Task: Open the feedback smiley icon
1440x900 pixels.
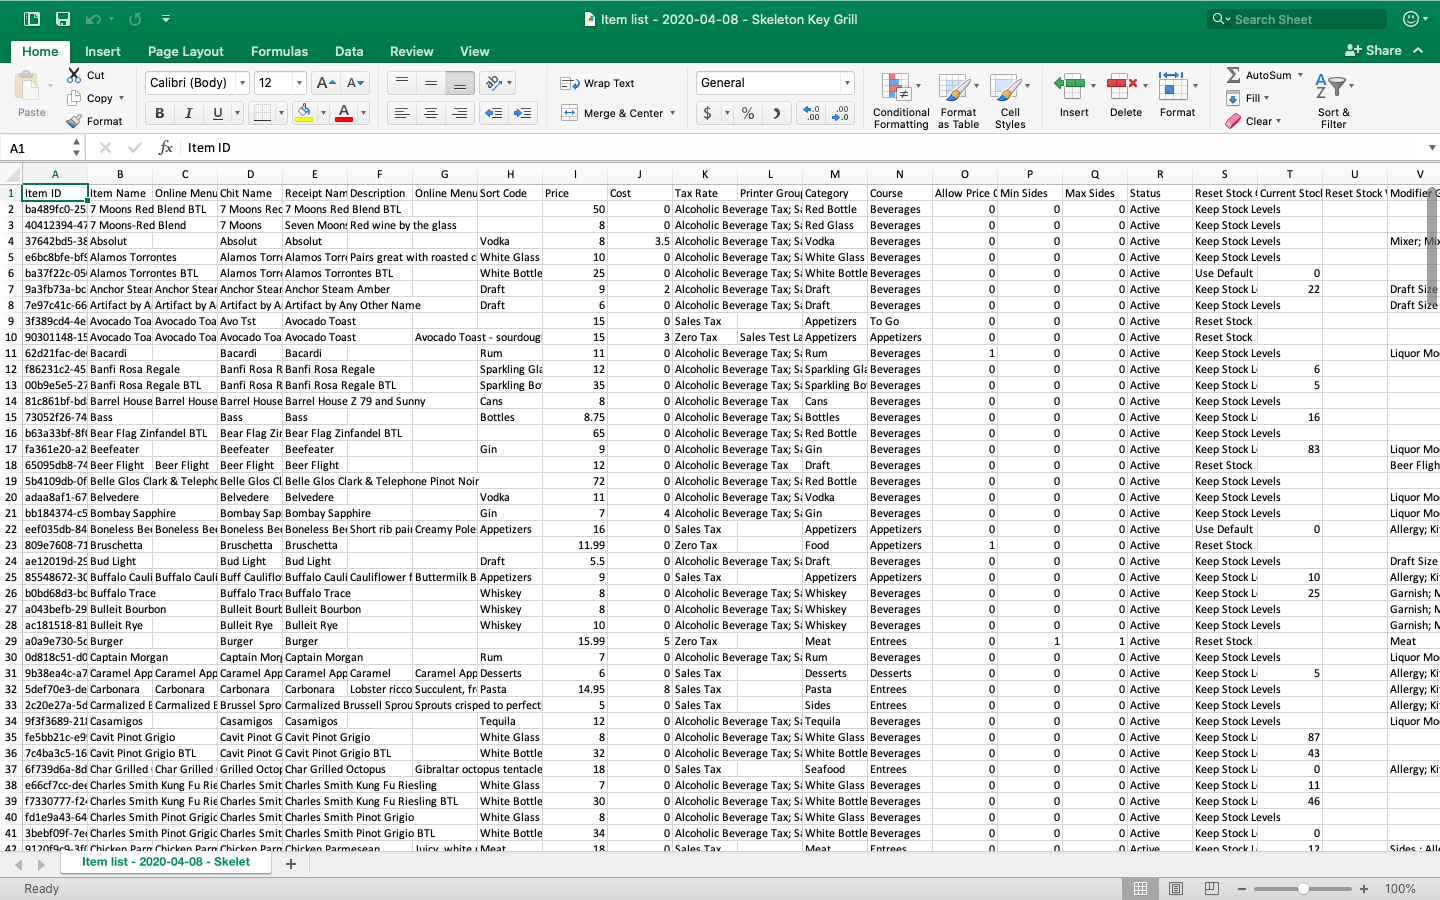Action: point(1411,19)
